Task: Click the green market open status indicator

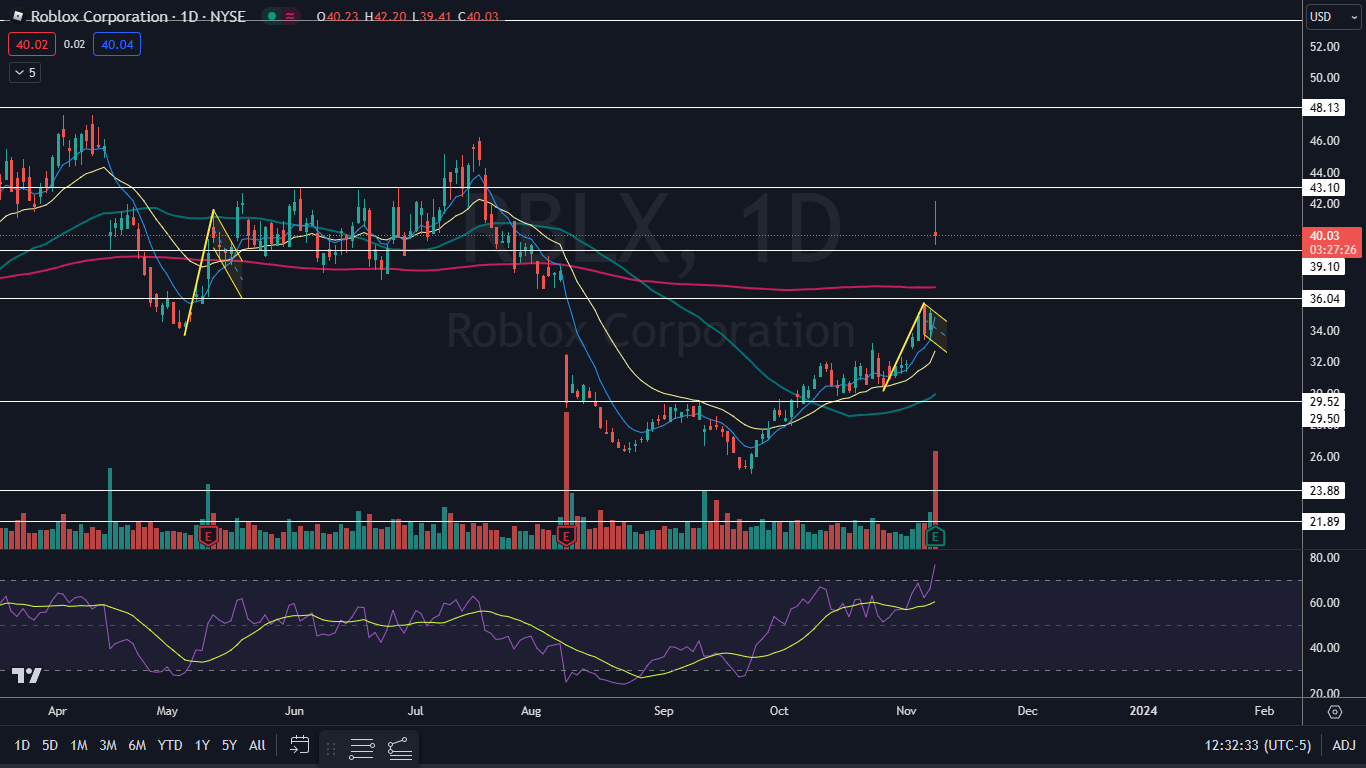Action: click(270, 16)
